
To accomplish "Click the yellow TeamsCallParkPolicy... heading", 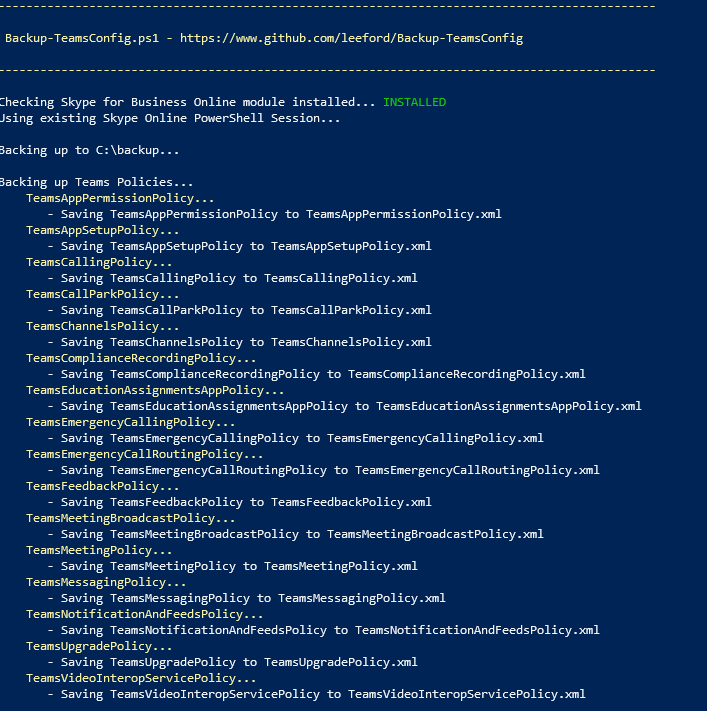I will click(102, 294).
